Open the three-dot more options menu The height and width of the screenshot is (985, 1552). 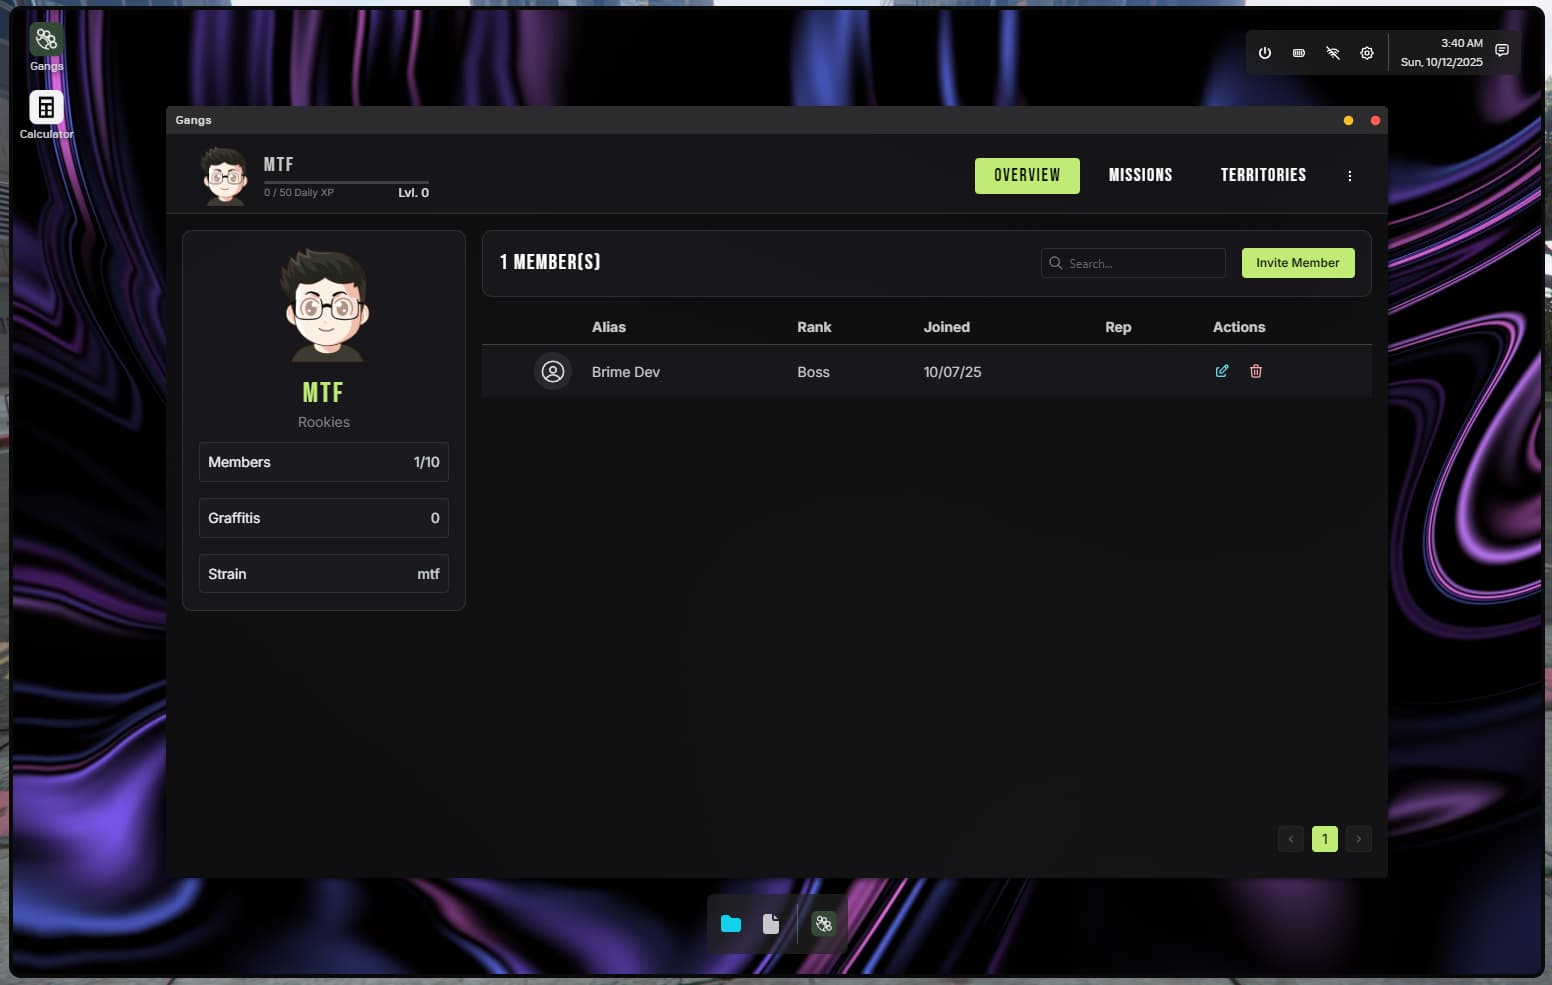tap(1350, 176)
